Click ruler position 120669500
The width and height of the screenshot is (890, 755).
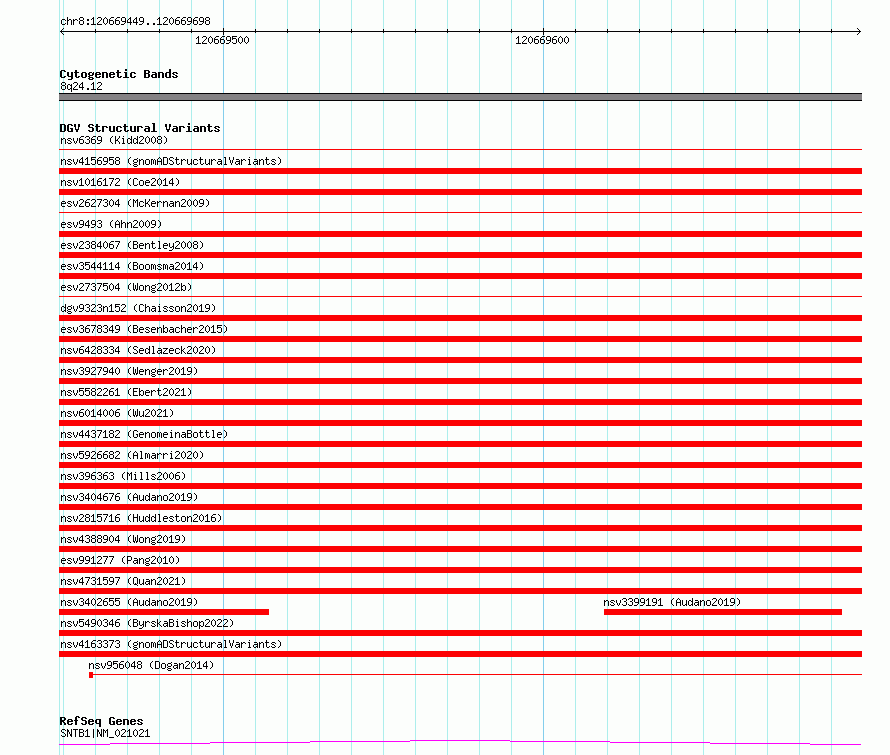coord(222,40)
